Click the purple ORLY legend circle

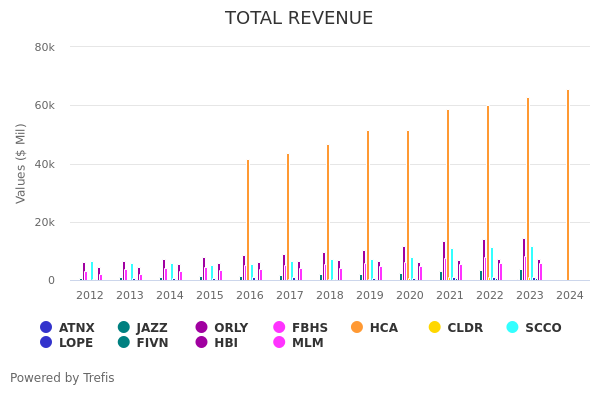(202, 328)
